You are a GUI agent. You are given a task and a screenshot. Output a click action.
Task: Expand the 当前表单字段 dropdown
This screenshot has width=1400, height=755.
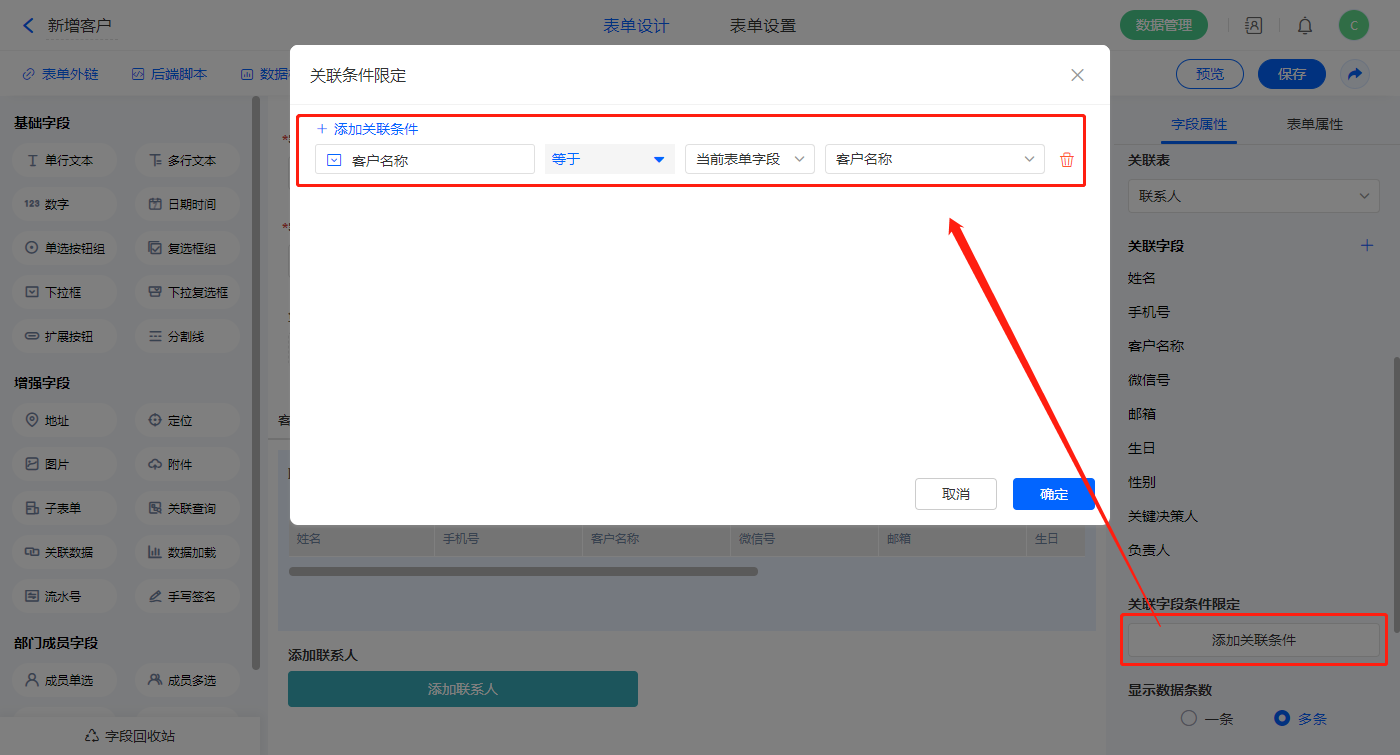click(749, 159)
